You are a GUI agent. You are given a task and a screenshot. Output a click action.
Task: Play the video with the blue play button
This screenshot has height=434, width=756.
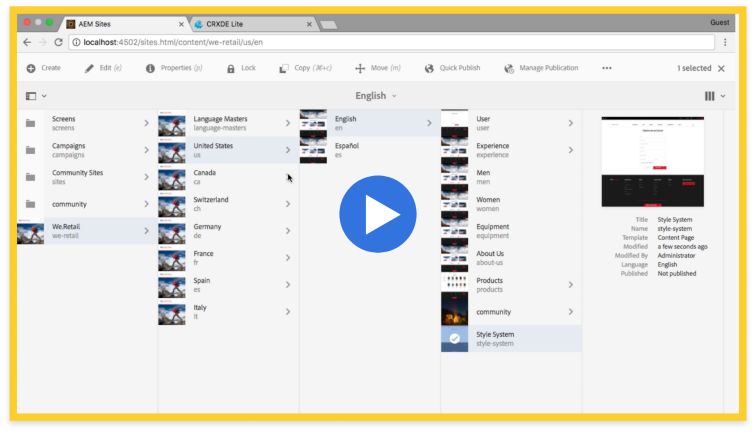click(378, 214)
